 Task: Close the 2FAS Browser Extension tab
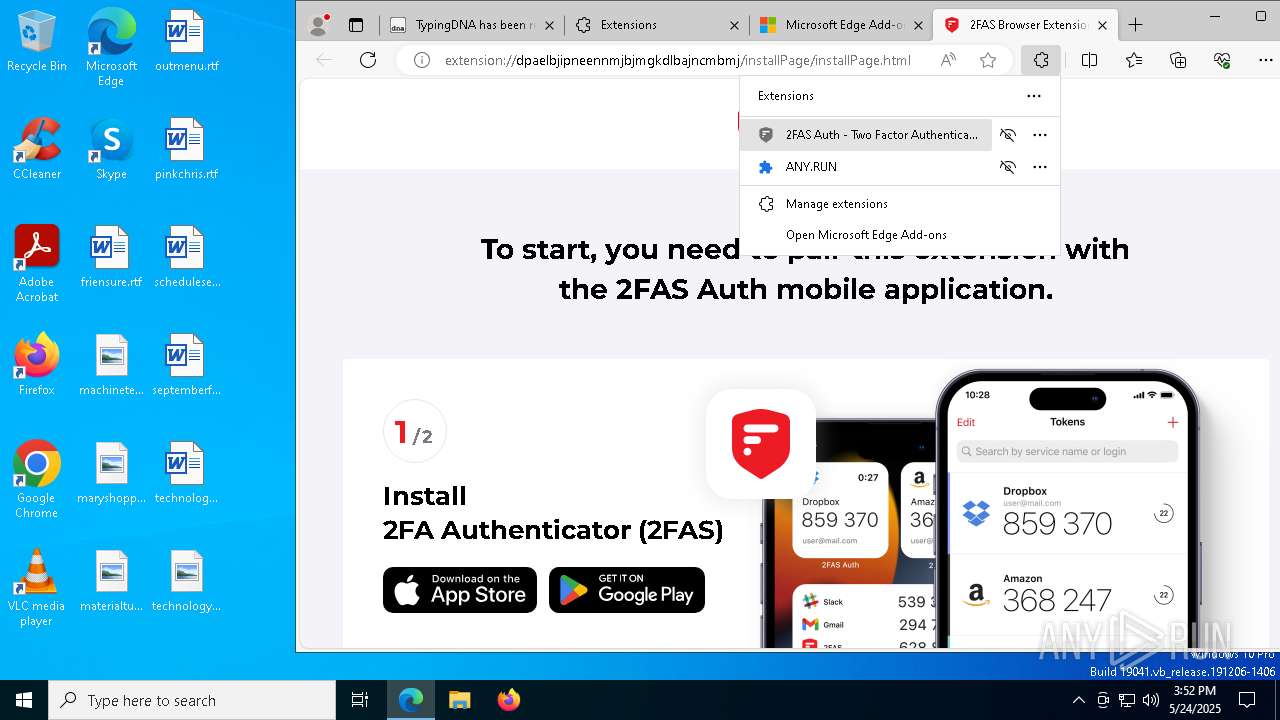[1103, 25]
